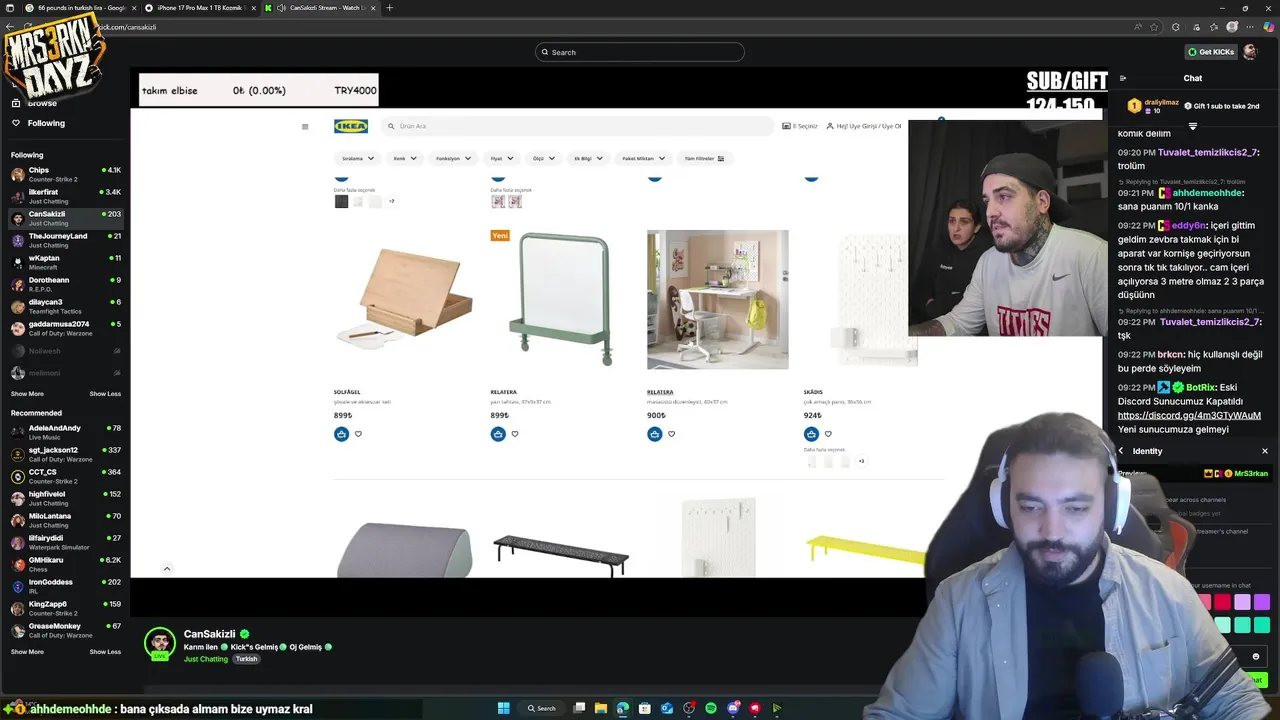Image resolution: width=1280 pixels, height=720 pixels.
Task: Open the İl Seçiniz store selector
Action: (x=800, y=126)
